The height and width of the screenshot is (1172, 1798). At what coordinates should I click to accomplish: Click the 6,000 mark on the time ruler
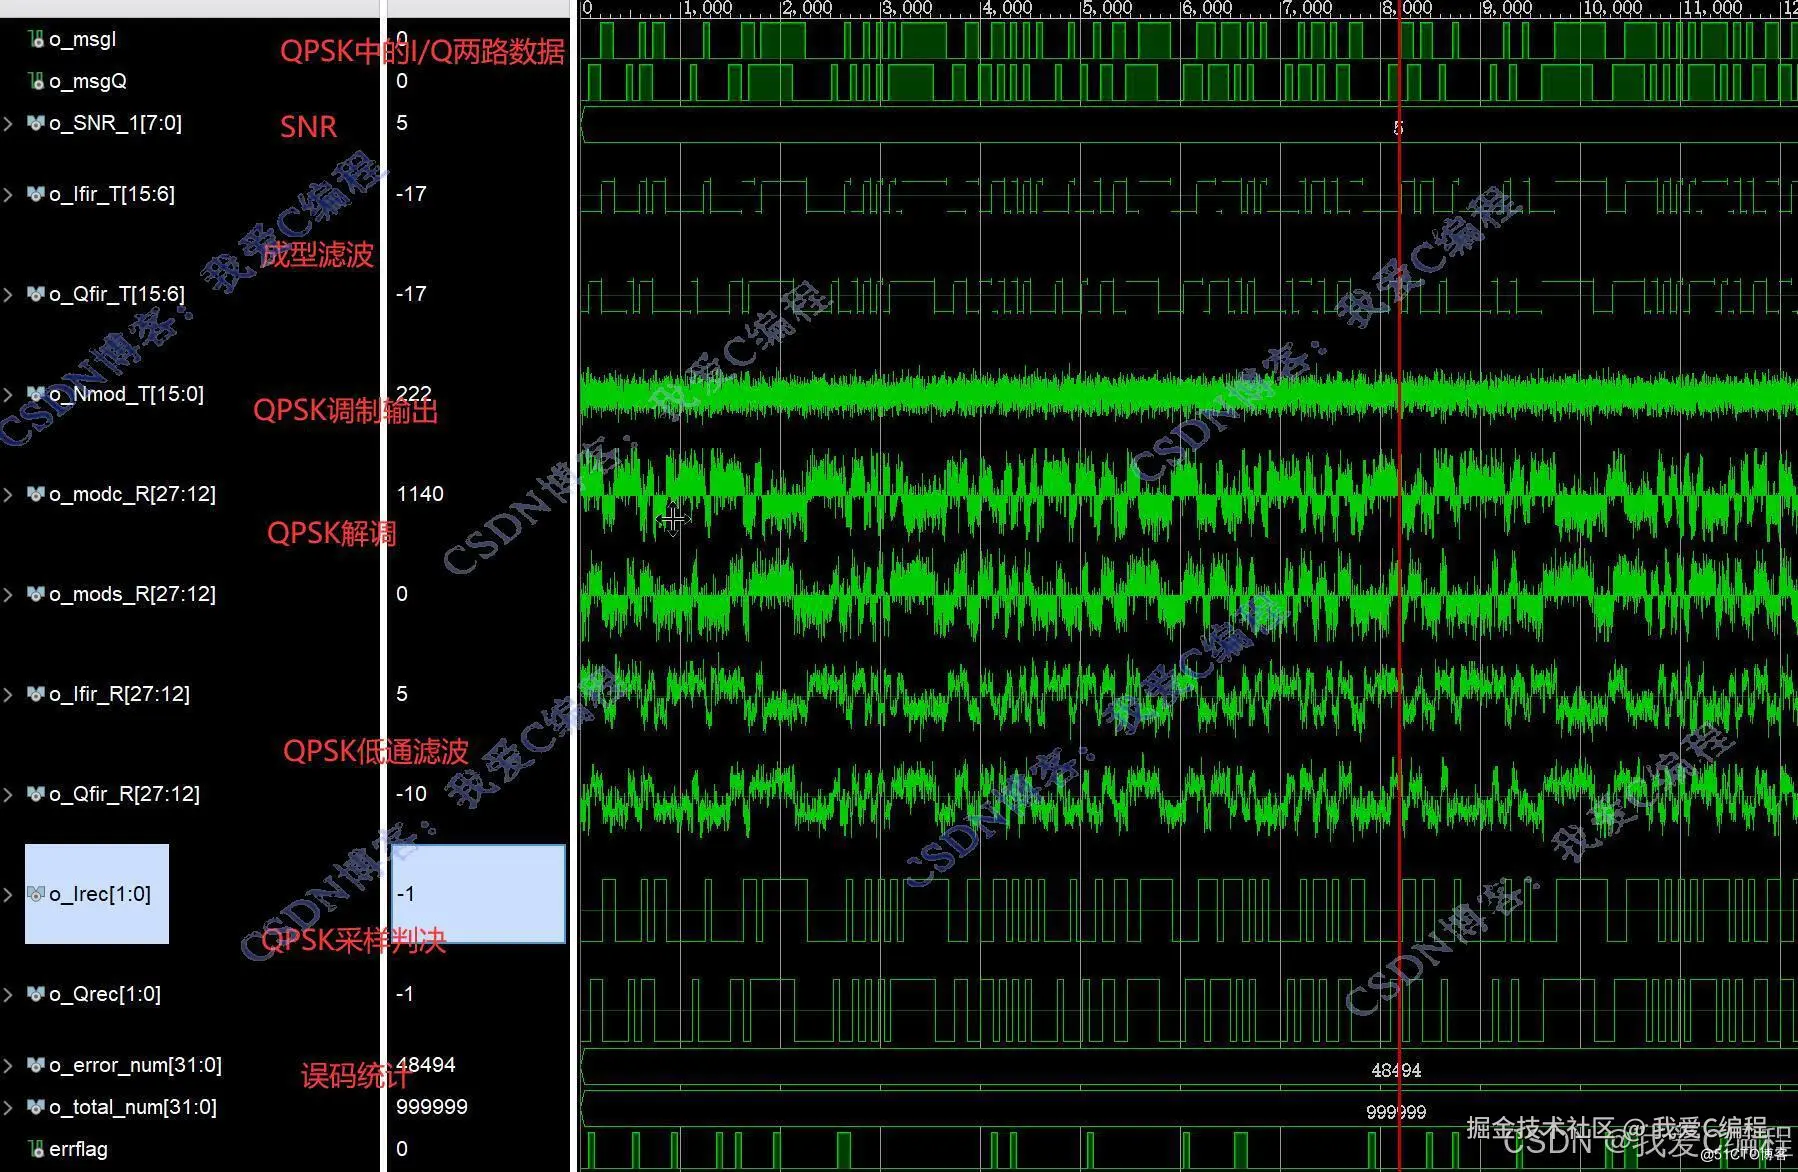coord(1208,8)
